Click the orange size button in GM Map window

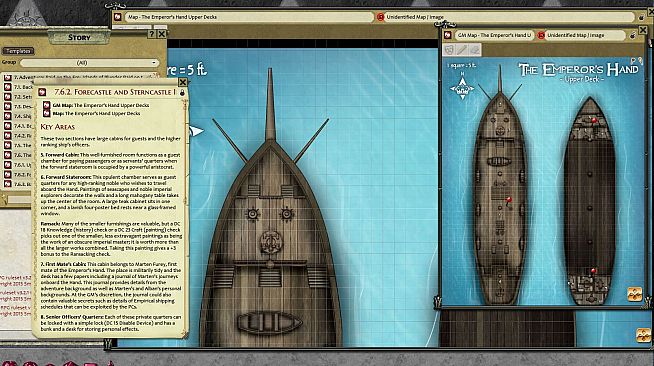coord(634,294)
